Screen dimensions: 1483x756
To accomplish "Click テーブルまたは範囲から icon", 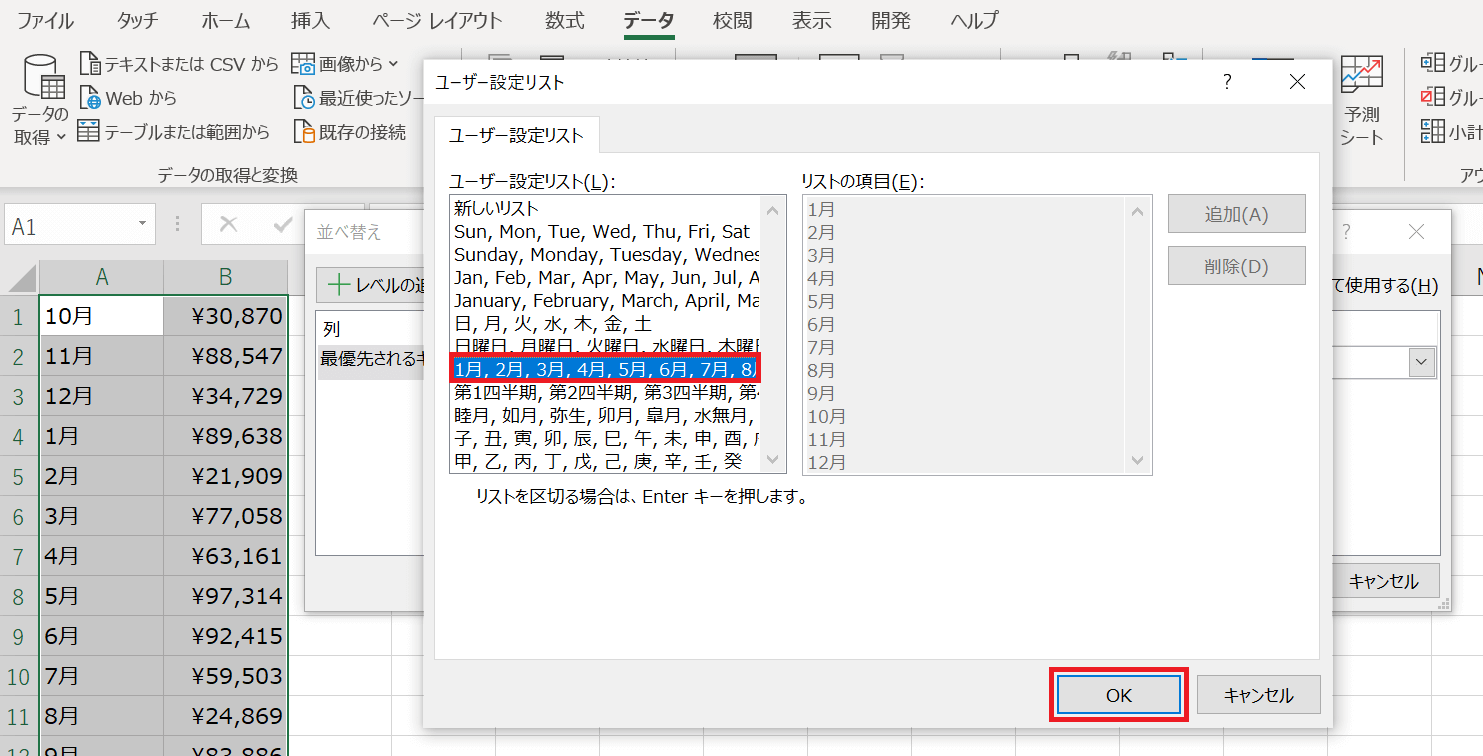I will [89, 131].
